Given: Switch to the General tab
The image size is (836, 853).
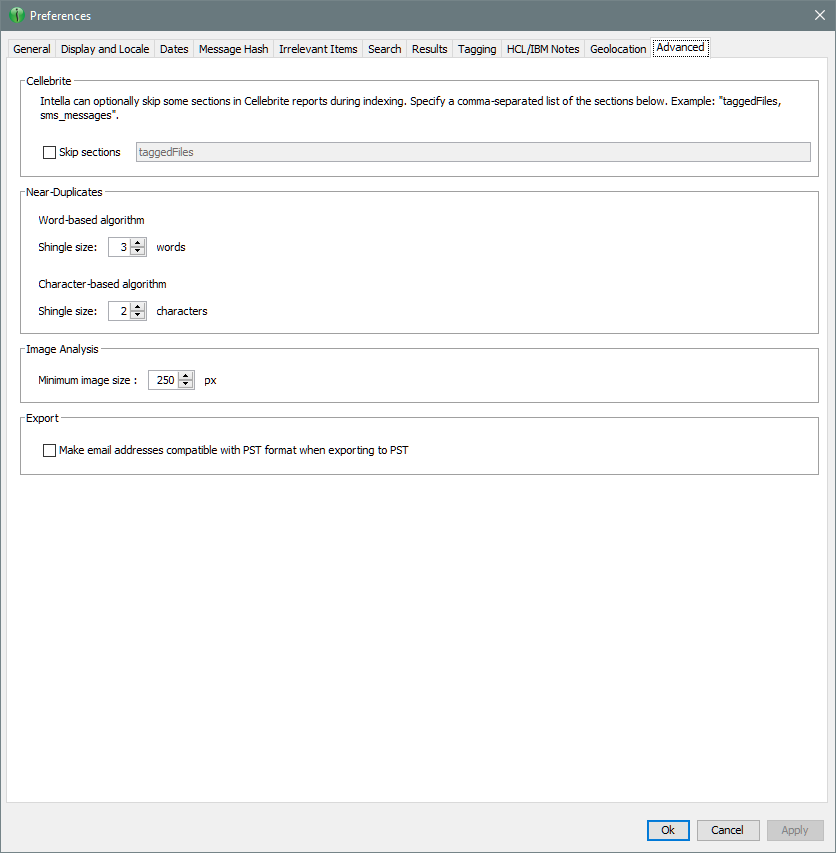Looking at the screenshot, I should [x=32, y=49].
